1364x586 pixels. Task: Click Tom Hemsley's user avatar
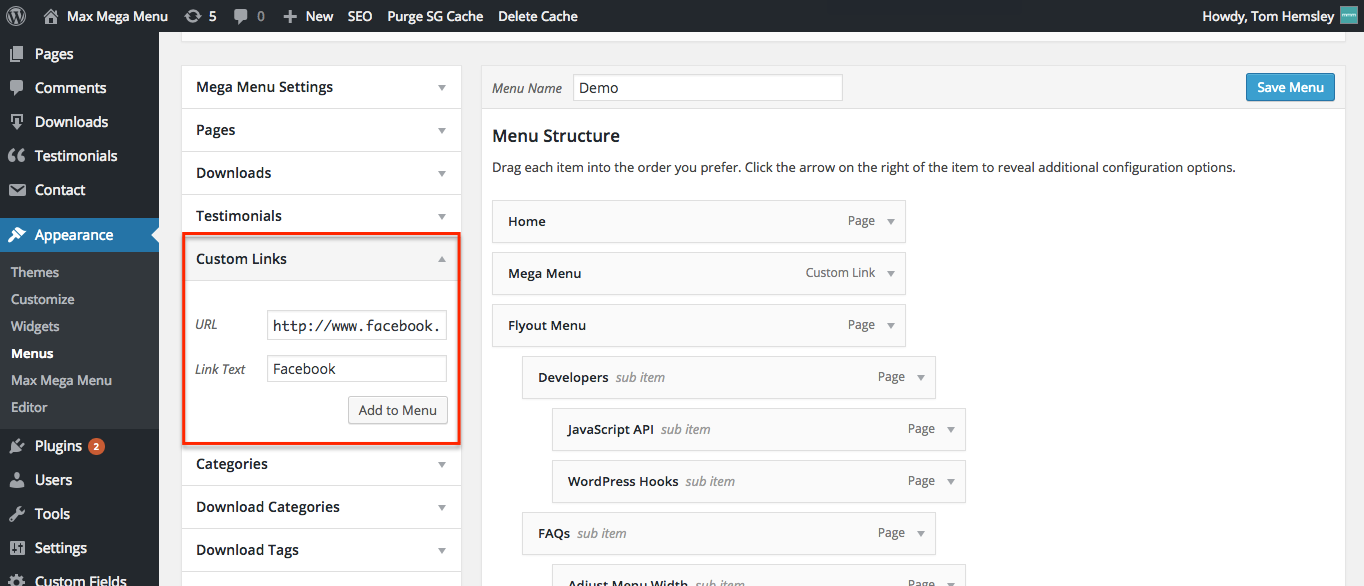coord(1349,16)
